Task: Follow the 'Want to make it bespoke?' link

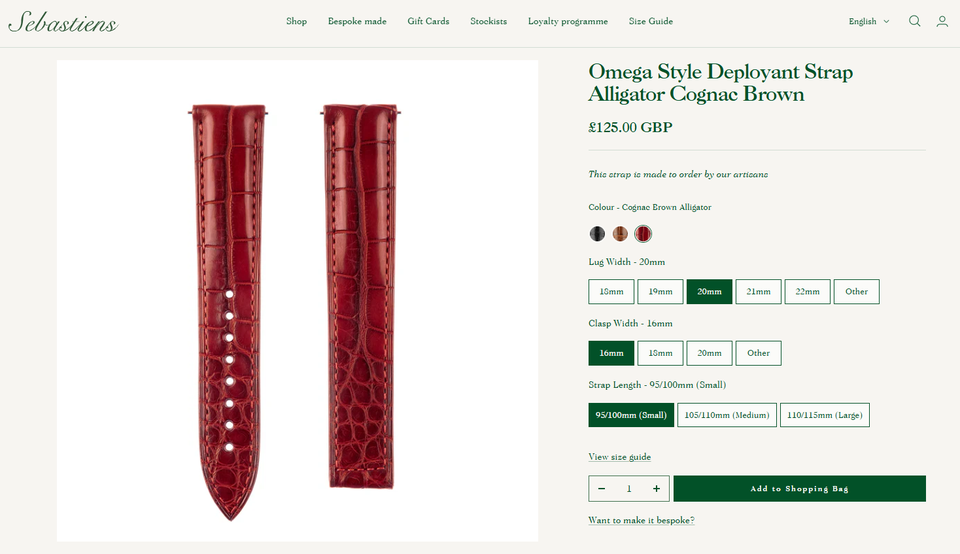Action: coord(641,520)
